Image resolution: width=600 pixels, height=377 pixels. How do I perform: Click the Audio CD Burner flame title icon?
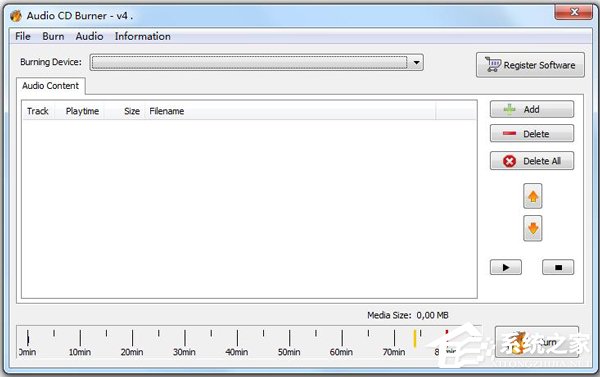point(16,16)
